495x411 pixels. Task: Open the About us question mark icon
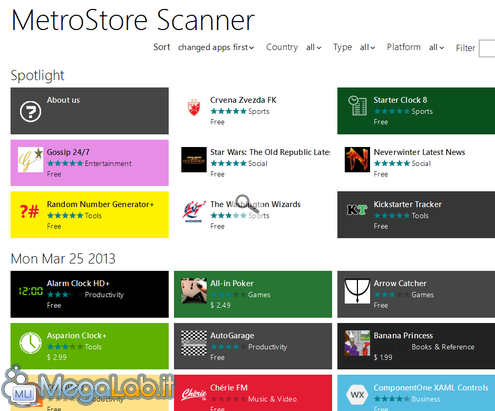30,111
